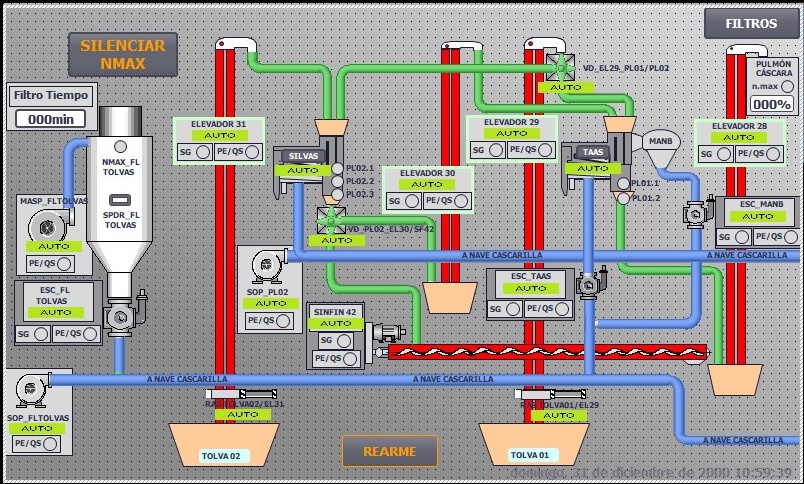804x484 pixels.
Task: Click Elevador 29 SG indicator
Action: [495, 150]
